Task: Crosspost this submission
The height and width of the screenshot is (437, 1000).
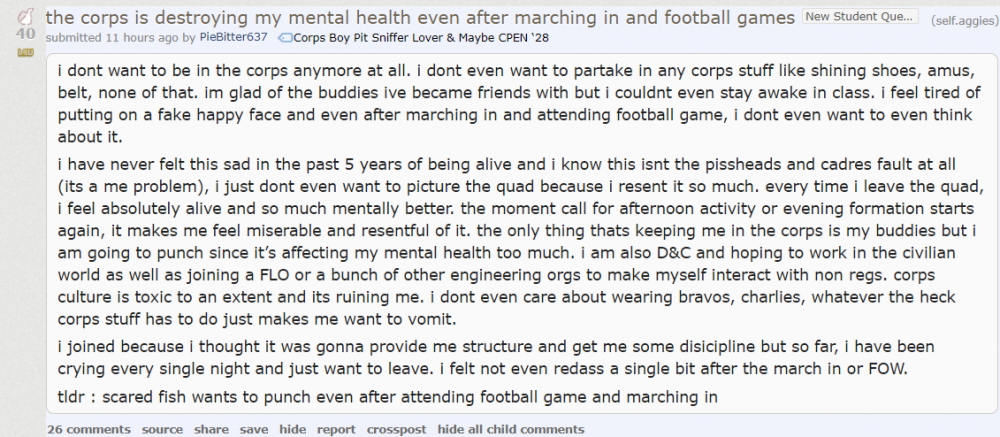Action: 396,429
